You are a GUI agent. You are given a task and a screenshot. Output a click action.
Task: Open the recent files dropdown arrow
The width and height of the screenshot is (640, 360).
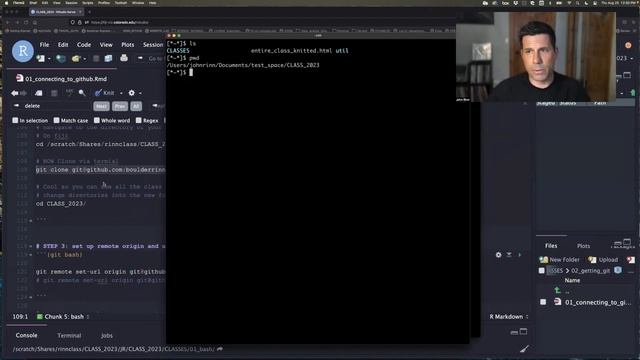click(84, 59)
